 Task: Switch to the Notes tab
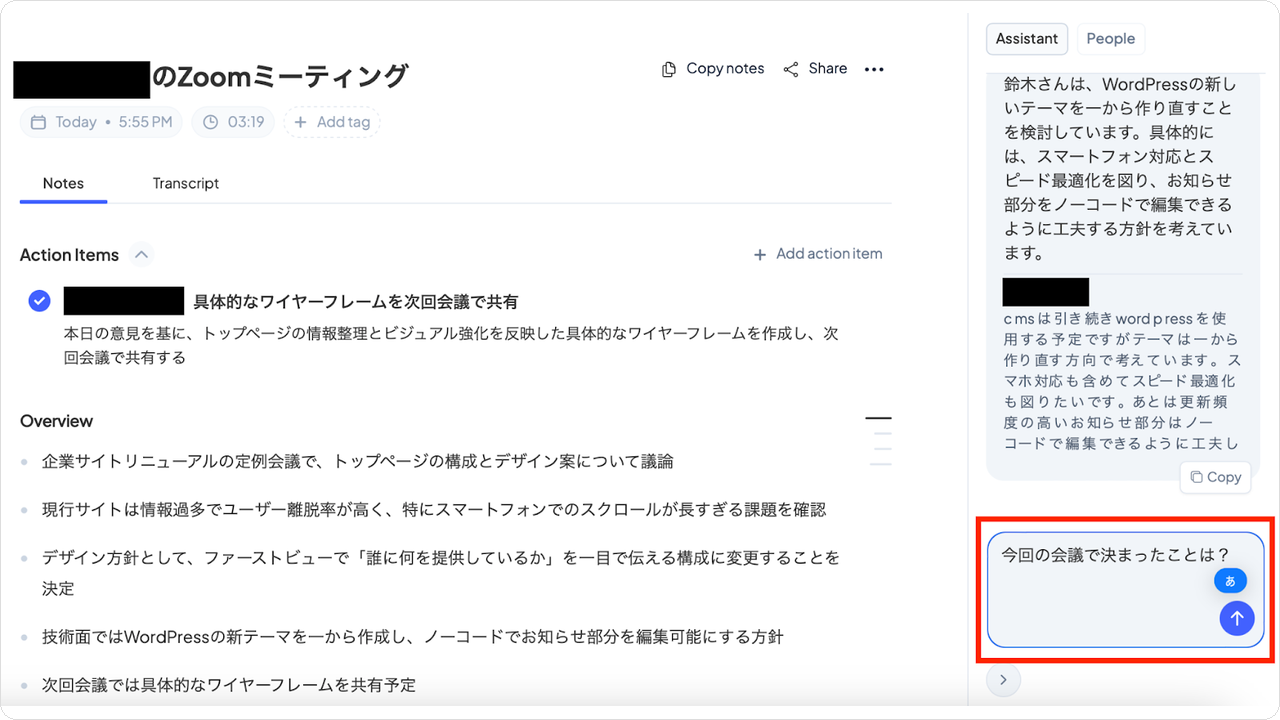click(x=63, y=183)
